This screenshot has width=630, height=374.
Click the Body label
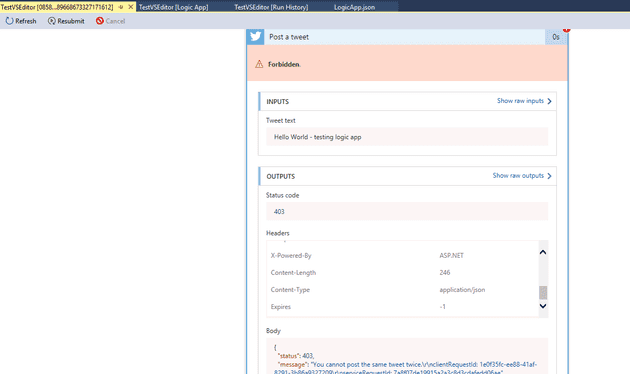(x=273, y=331)
